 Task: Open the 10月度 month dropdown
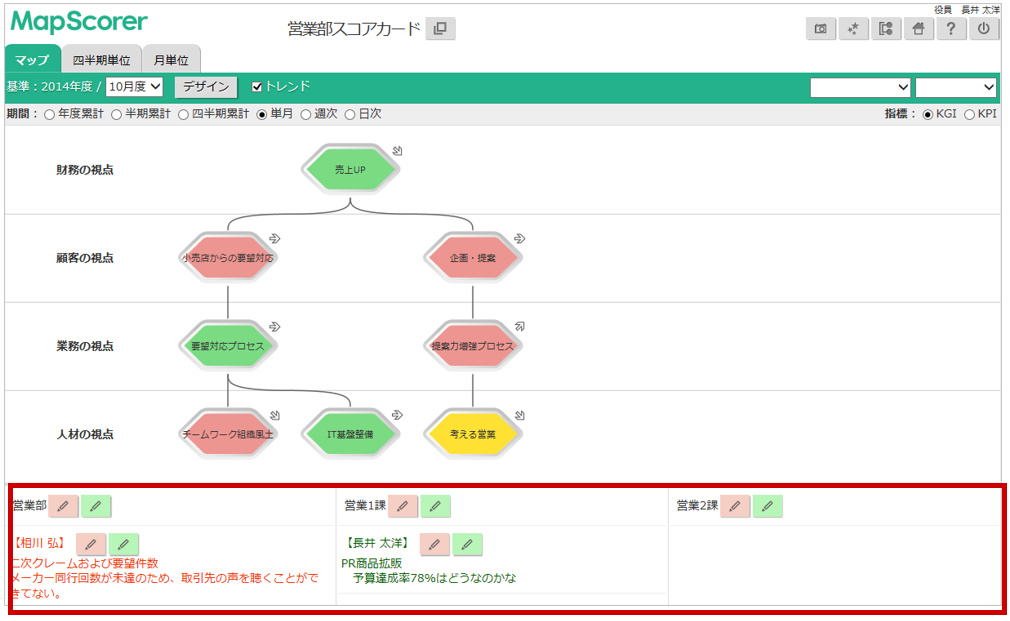[135, 87]
